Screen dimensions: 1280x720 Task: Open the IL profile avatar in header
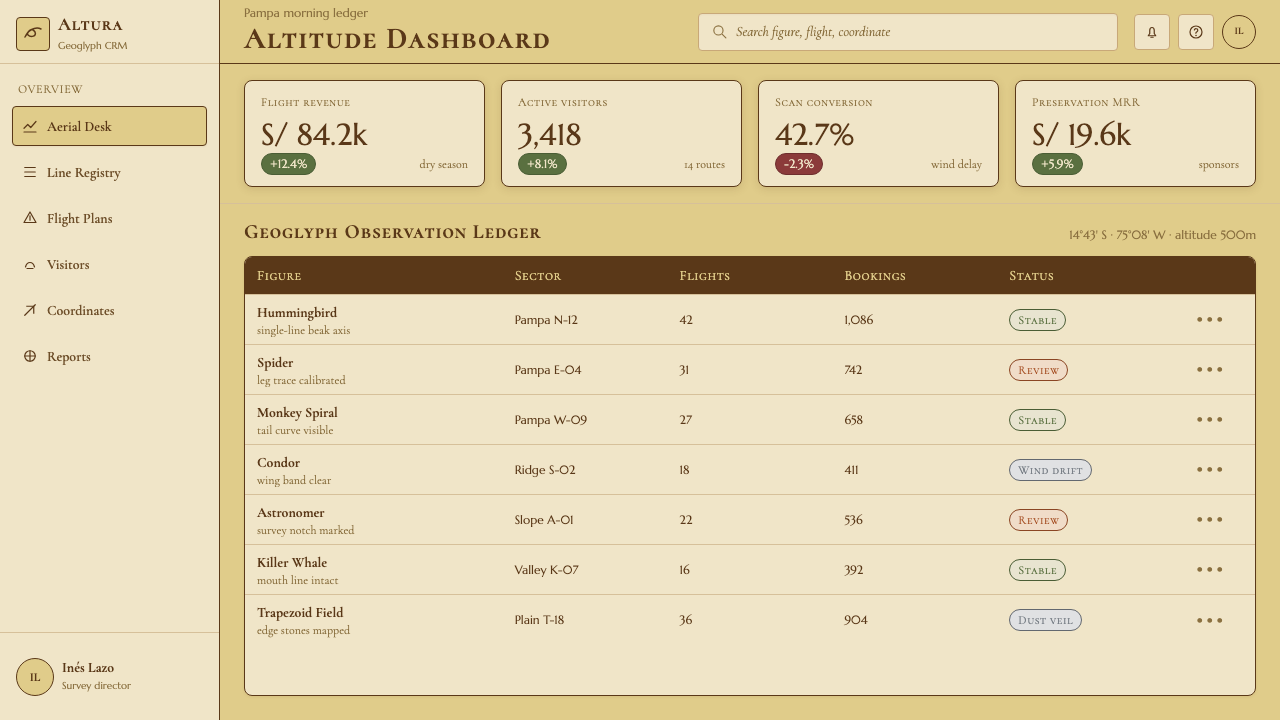pos(1239,32)
